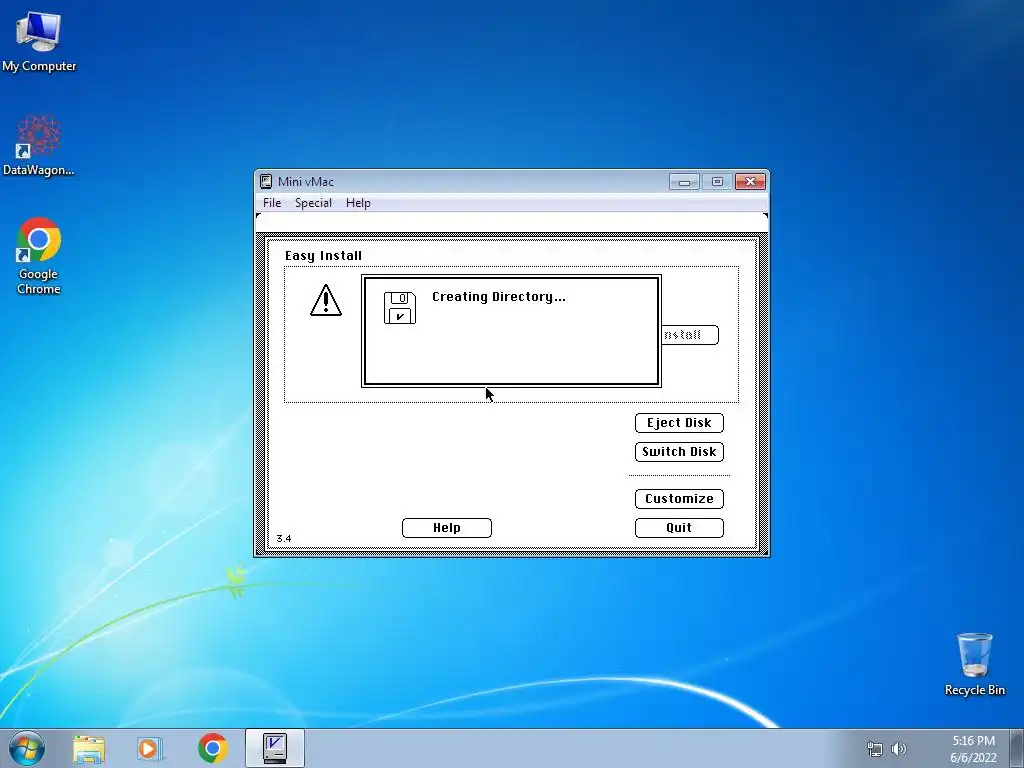Image resolution: width=1024 pixels, height=768 pixels.
Task: Open the Special menu
Action: tap(313, 203)
